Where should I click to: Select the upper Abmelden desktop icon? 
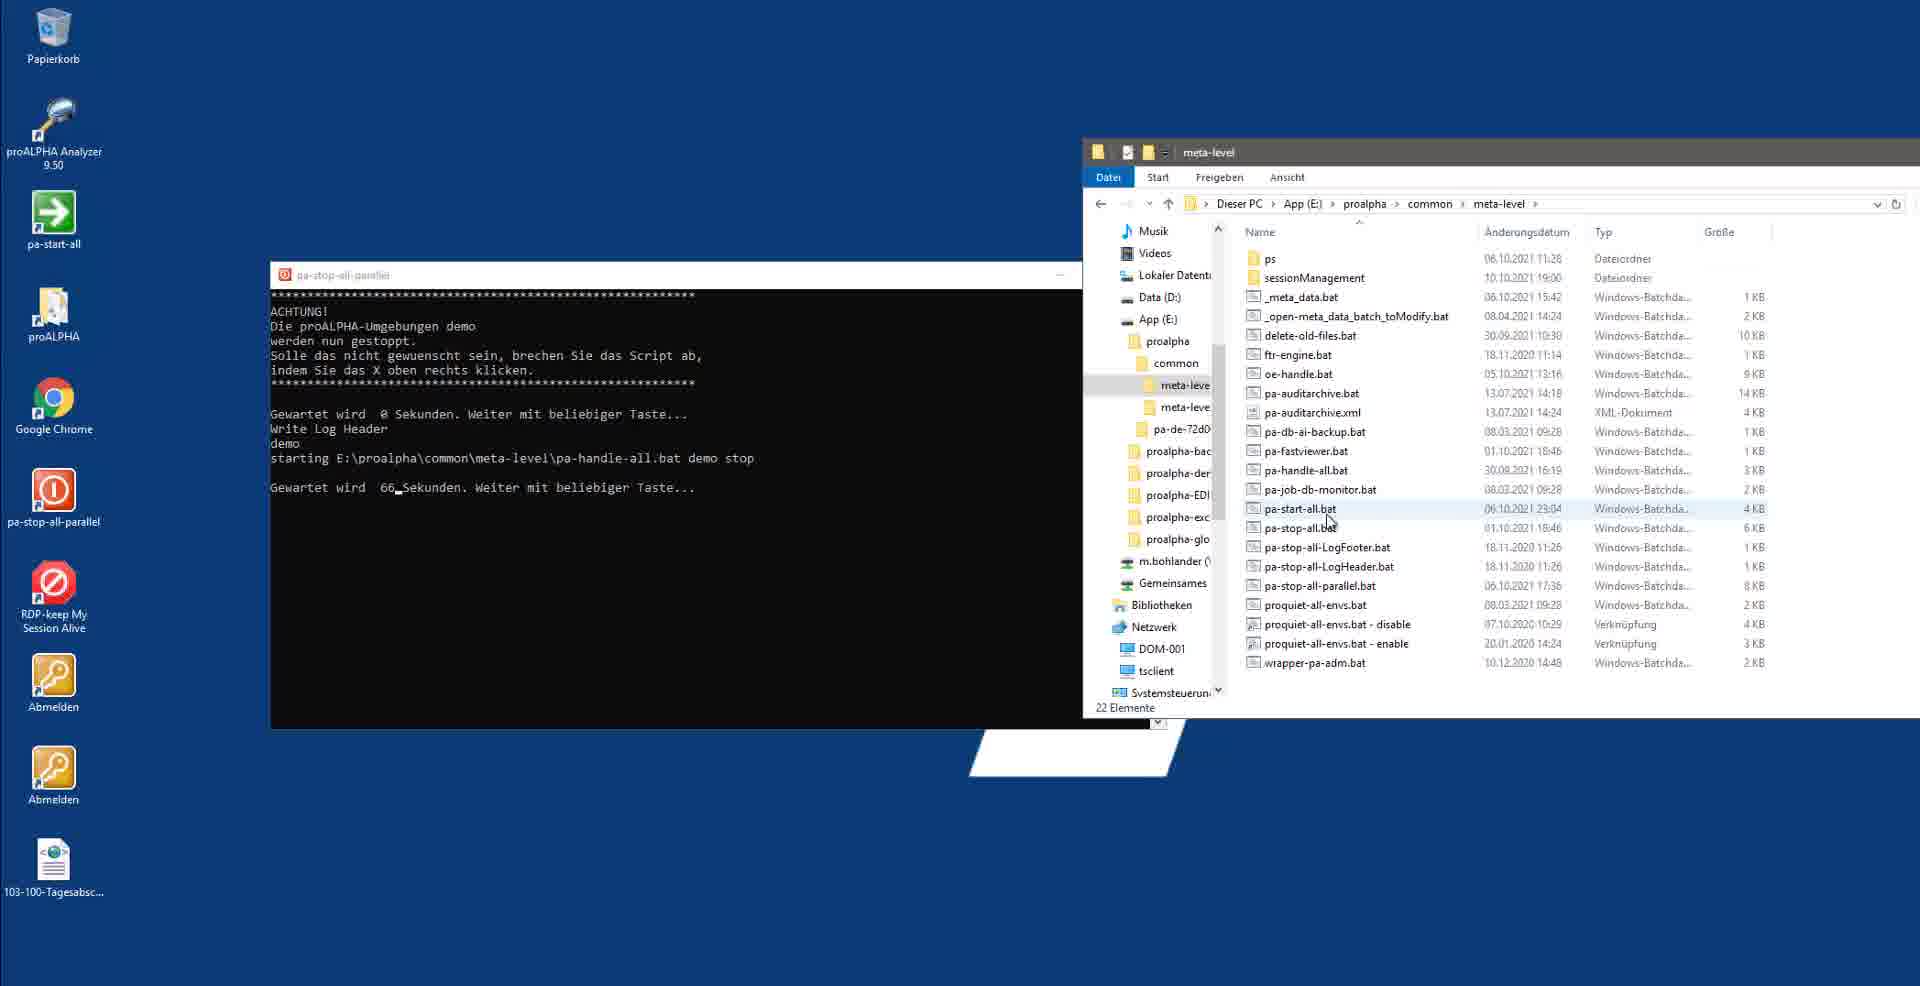pyautogui.click(x=53, y=683)
